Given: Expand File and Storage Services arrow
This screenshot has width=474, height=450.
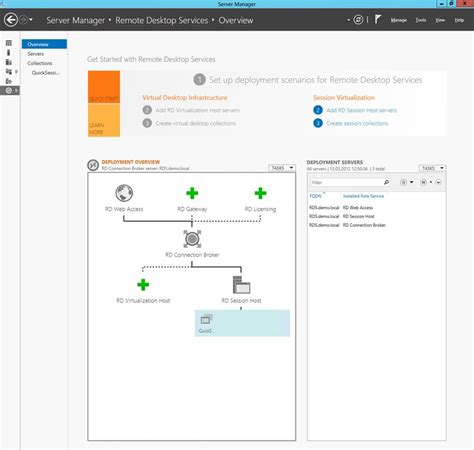Looking at the screenshot, I should pos(16,71).
